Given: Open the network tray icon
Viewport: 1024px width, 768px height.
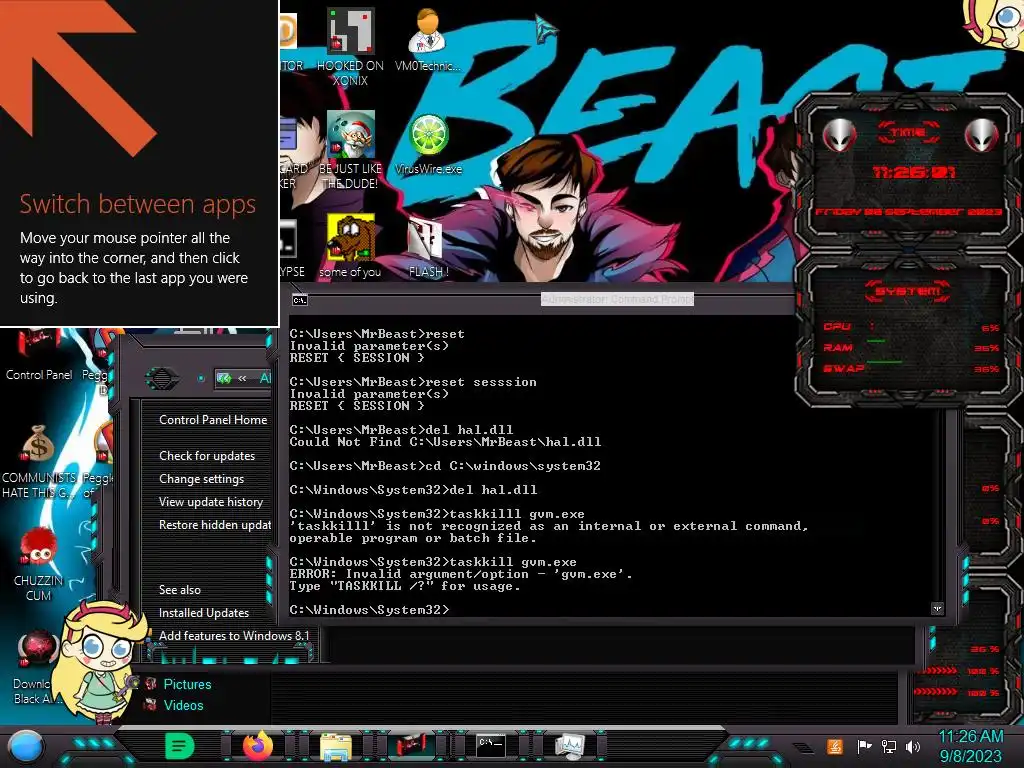Looking at the screenshot, I should click(x=889, y=746).
